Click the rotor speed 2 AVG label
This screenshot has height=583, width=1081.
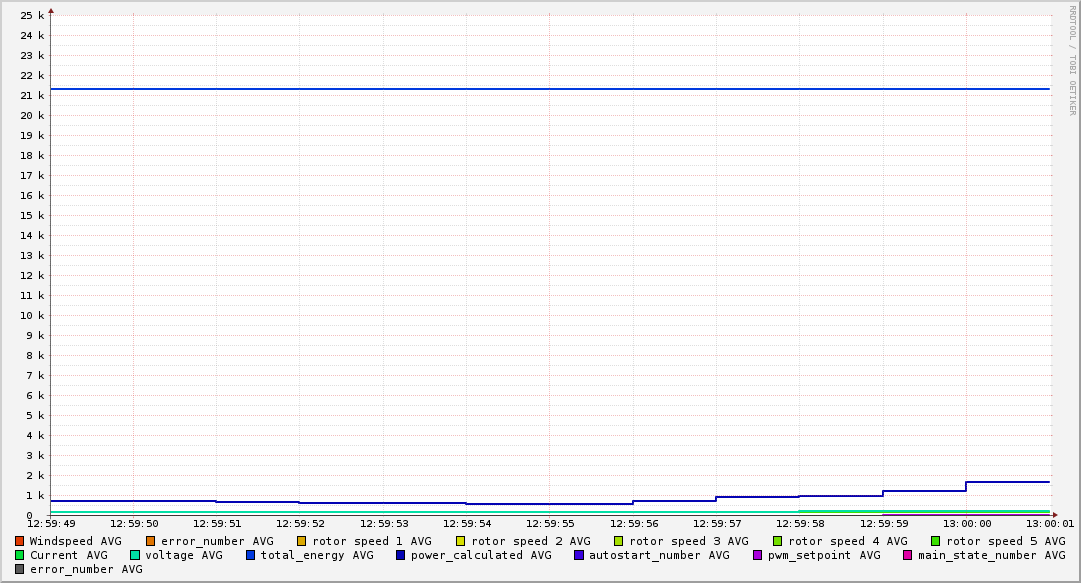(x=530, y=541)
